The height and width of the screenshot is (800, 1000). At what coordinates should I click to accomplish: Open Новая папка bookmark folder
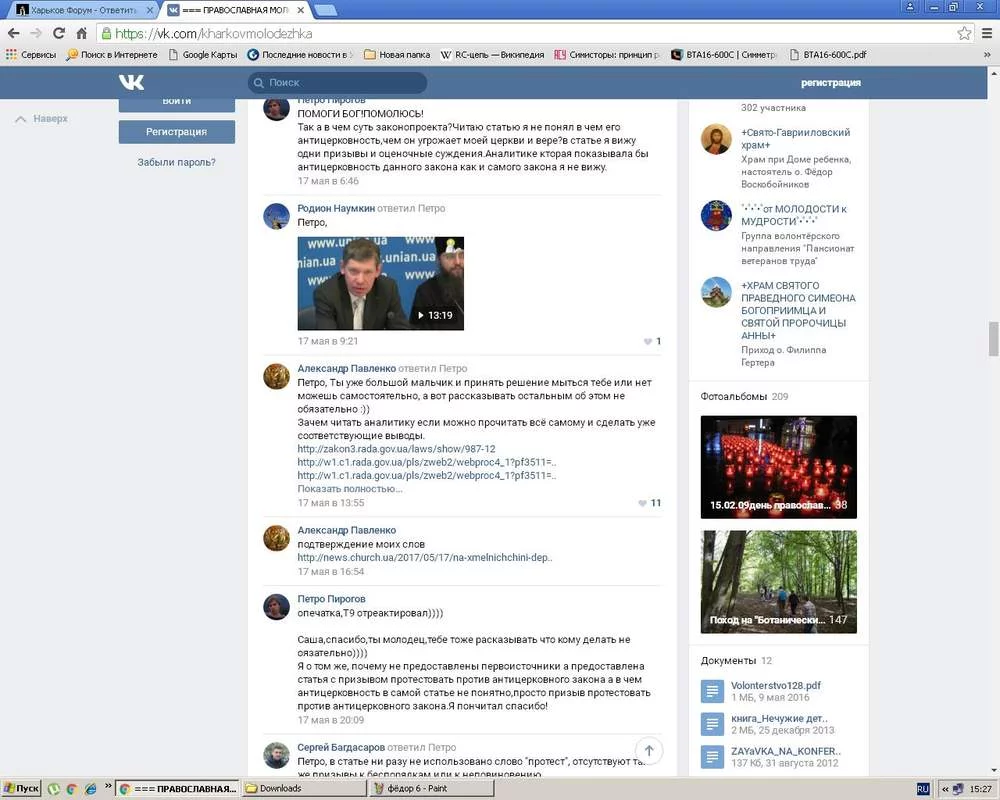(397, 55)
